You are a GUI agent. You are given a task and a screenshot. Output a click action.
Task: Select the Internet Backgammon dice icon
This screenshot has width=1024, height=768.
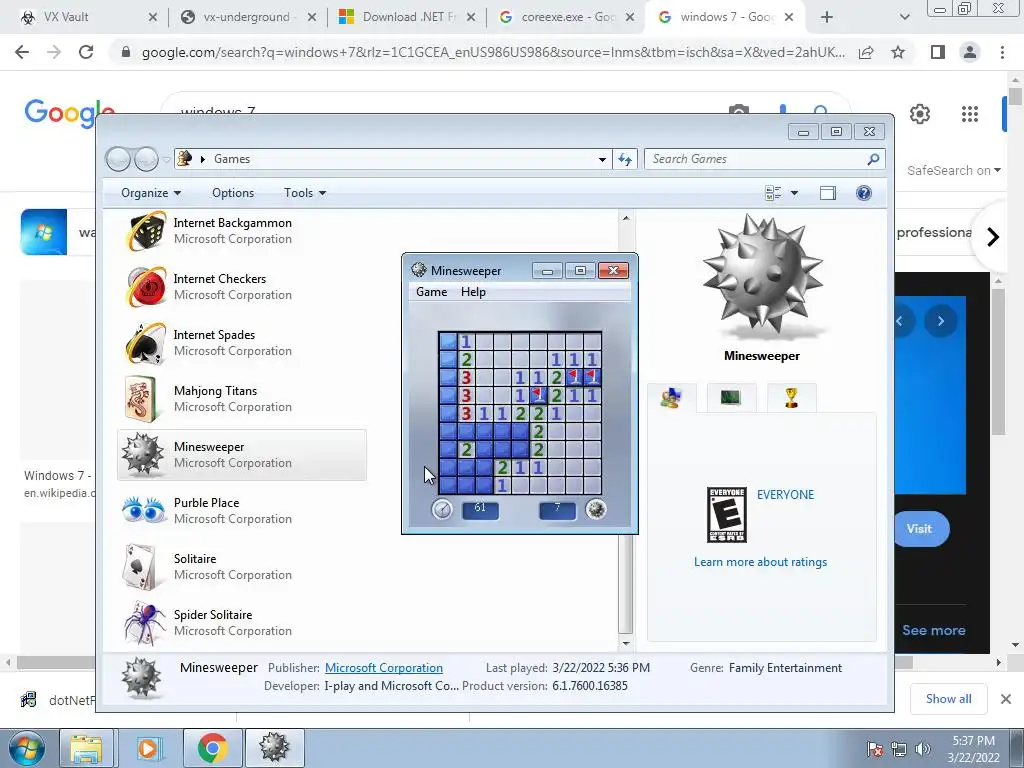145,231
